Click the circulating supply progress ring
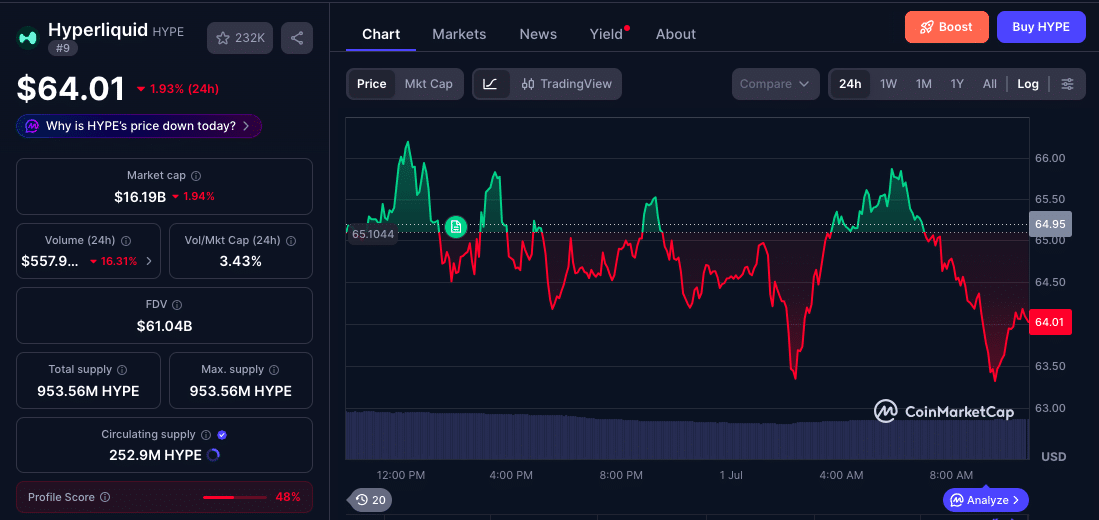This screenshot has width=1099, height=520. 214,455
